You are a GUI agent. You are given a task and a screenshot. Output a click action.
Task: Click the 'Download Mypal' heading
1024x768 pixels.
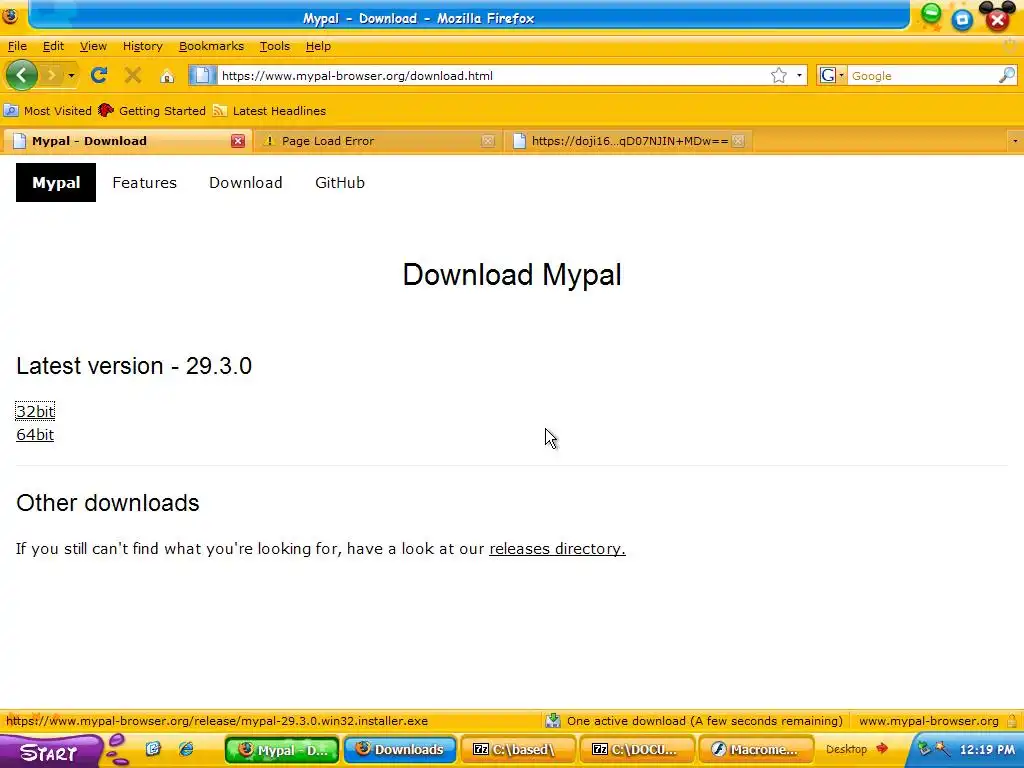512,274
